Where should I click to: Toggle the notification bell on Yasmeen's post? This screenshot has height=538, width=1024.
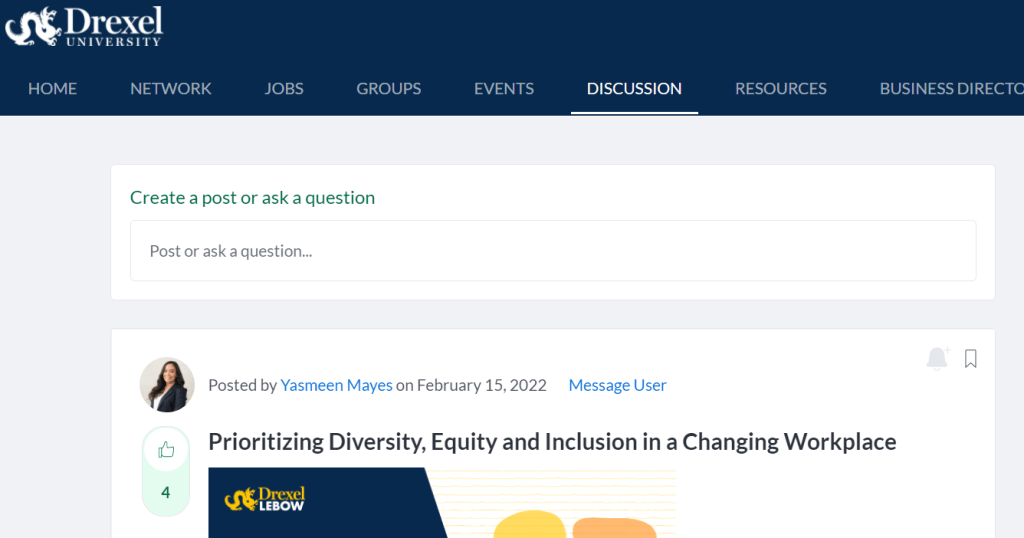pos(937,359)
